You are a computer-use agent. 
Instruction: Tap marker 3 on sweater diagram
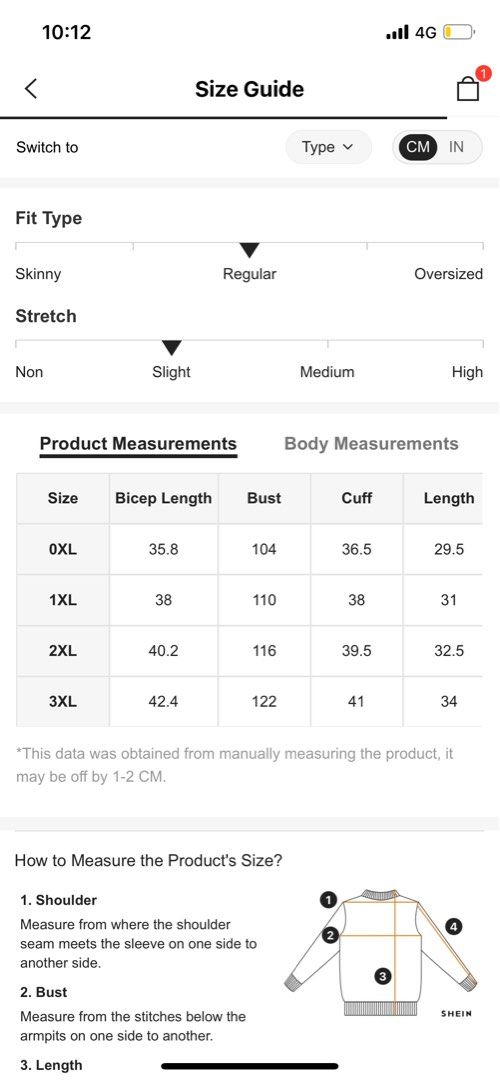pos(384,975)
